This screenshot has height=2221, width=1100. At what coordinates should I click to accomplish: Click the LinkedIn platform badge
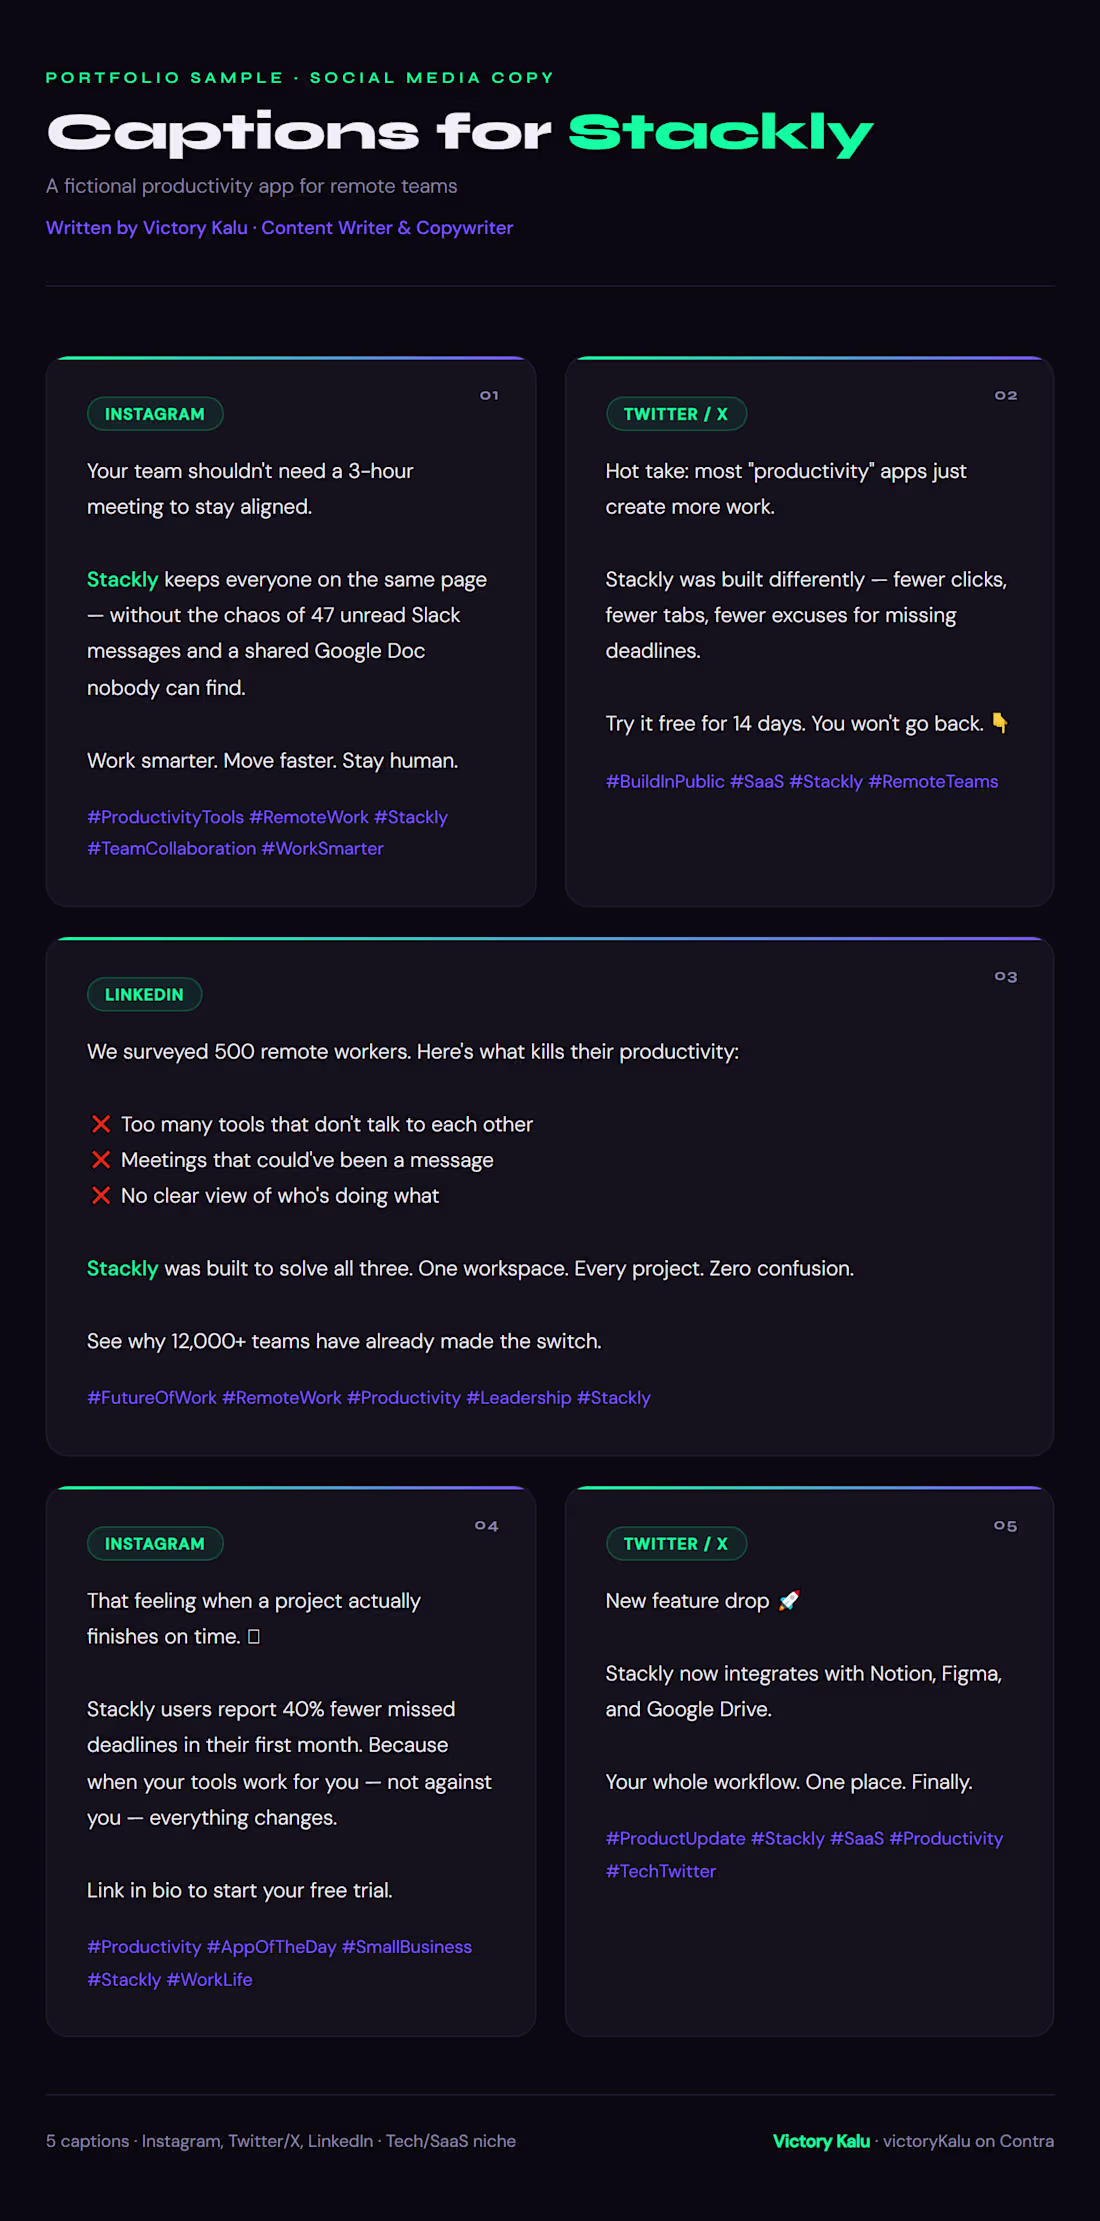(x=144, y=995)
